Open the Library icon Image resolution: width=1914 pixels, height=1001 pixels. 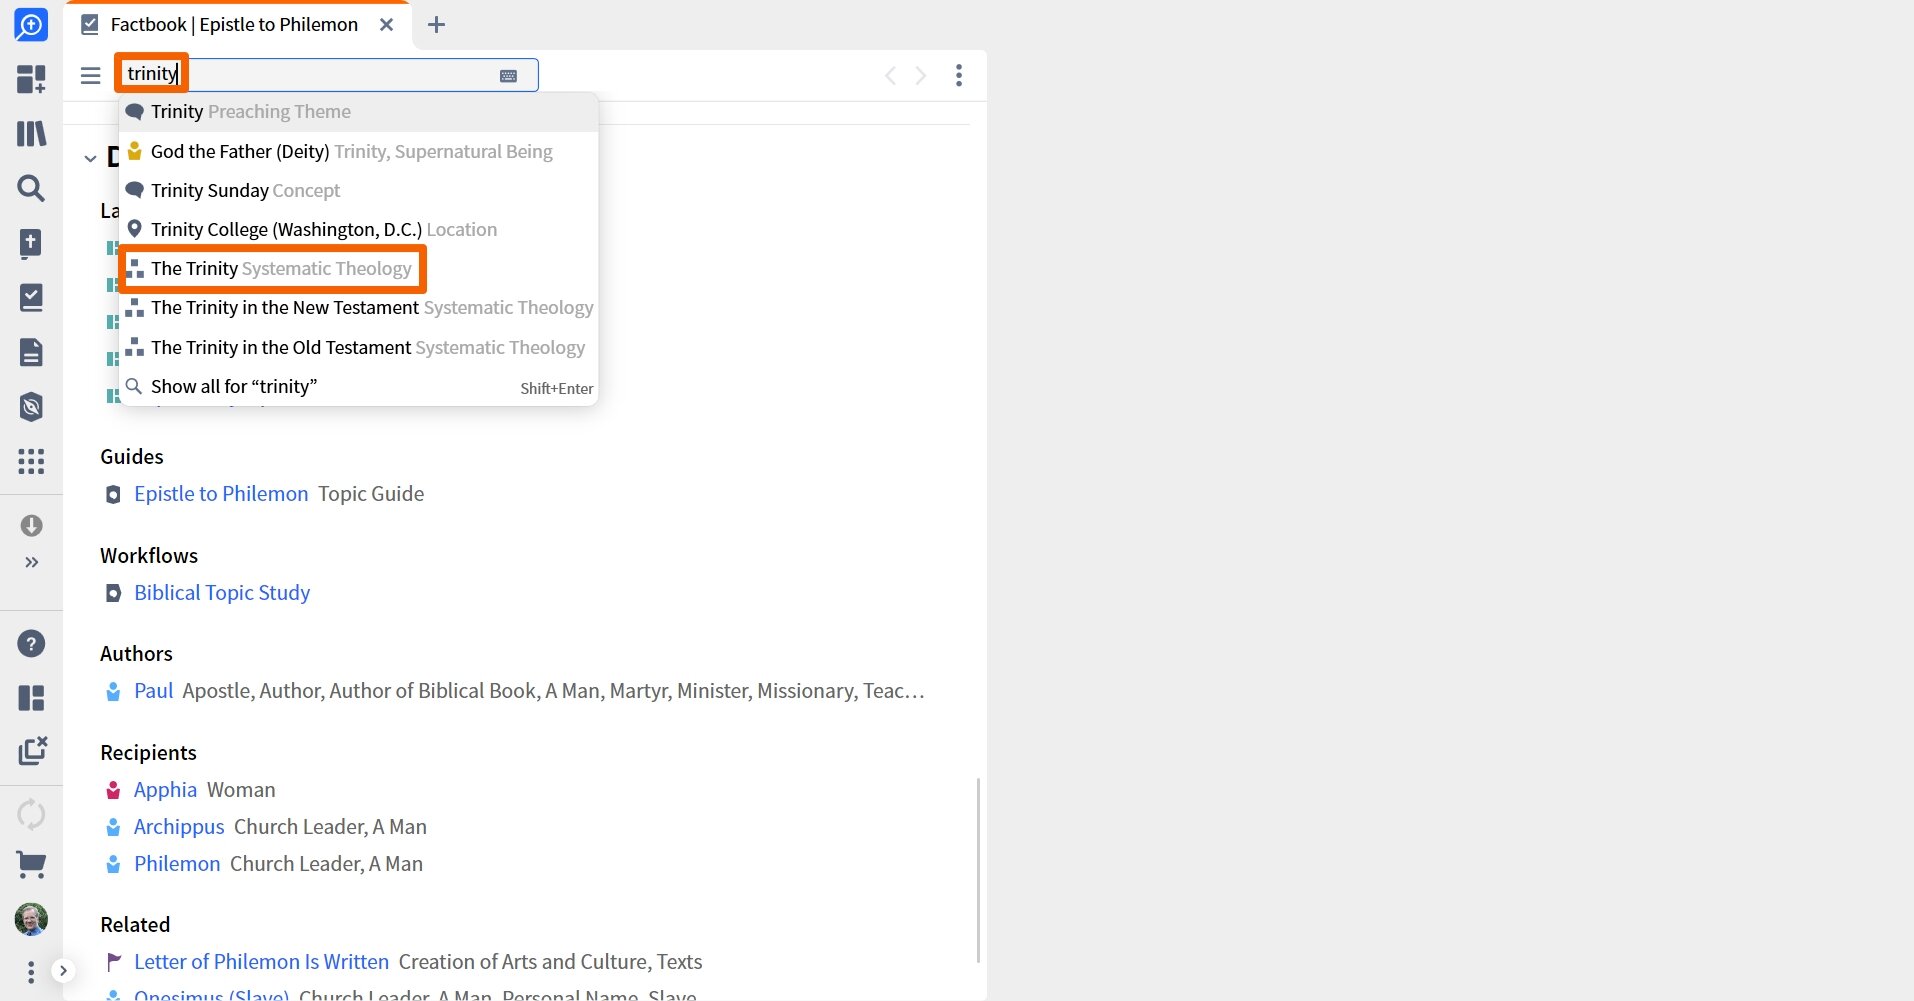pyautogui.click(x=31, y=133)
